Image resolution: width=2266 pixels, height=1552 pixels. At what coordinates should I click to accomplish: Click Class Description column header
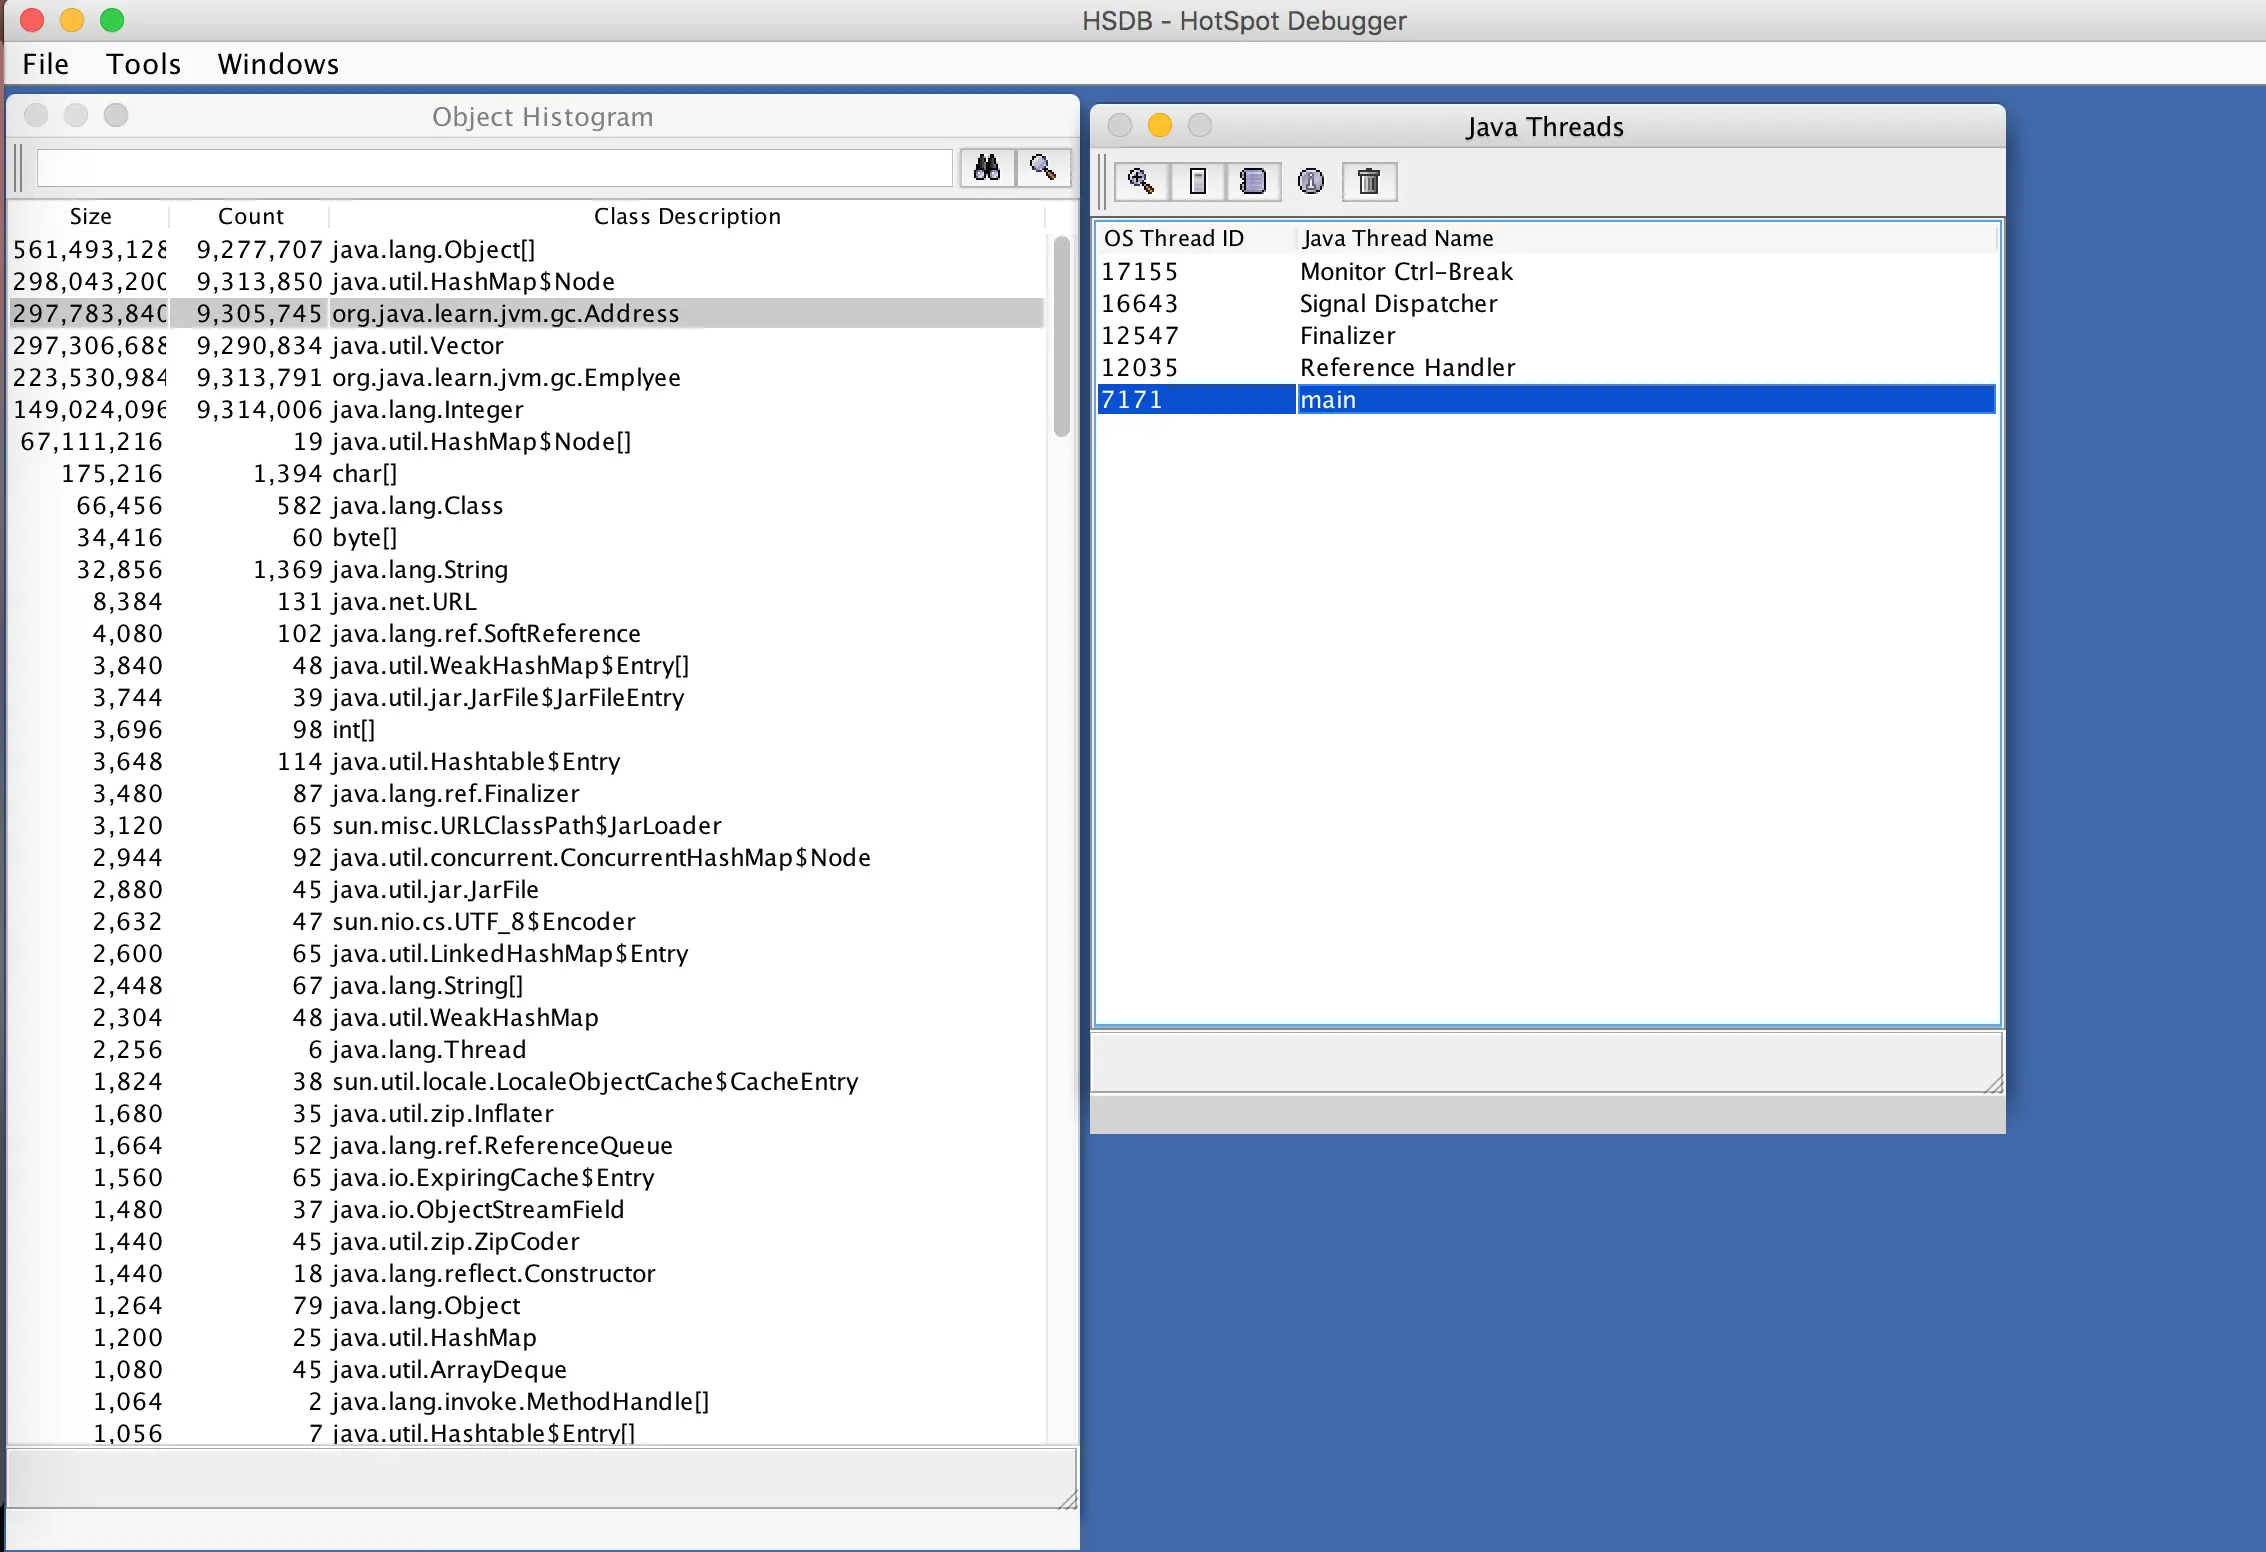pyautogui.click(x=686, y=217)
